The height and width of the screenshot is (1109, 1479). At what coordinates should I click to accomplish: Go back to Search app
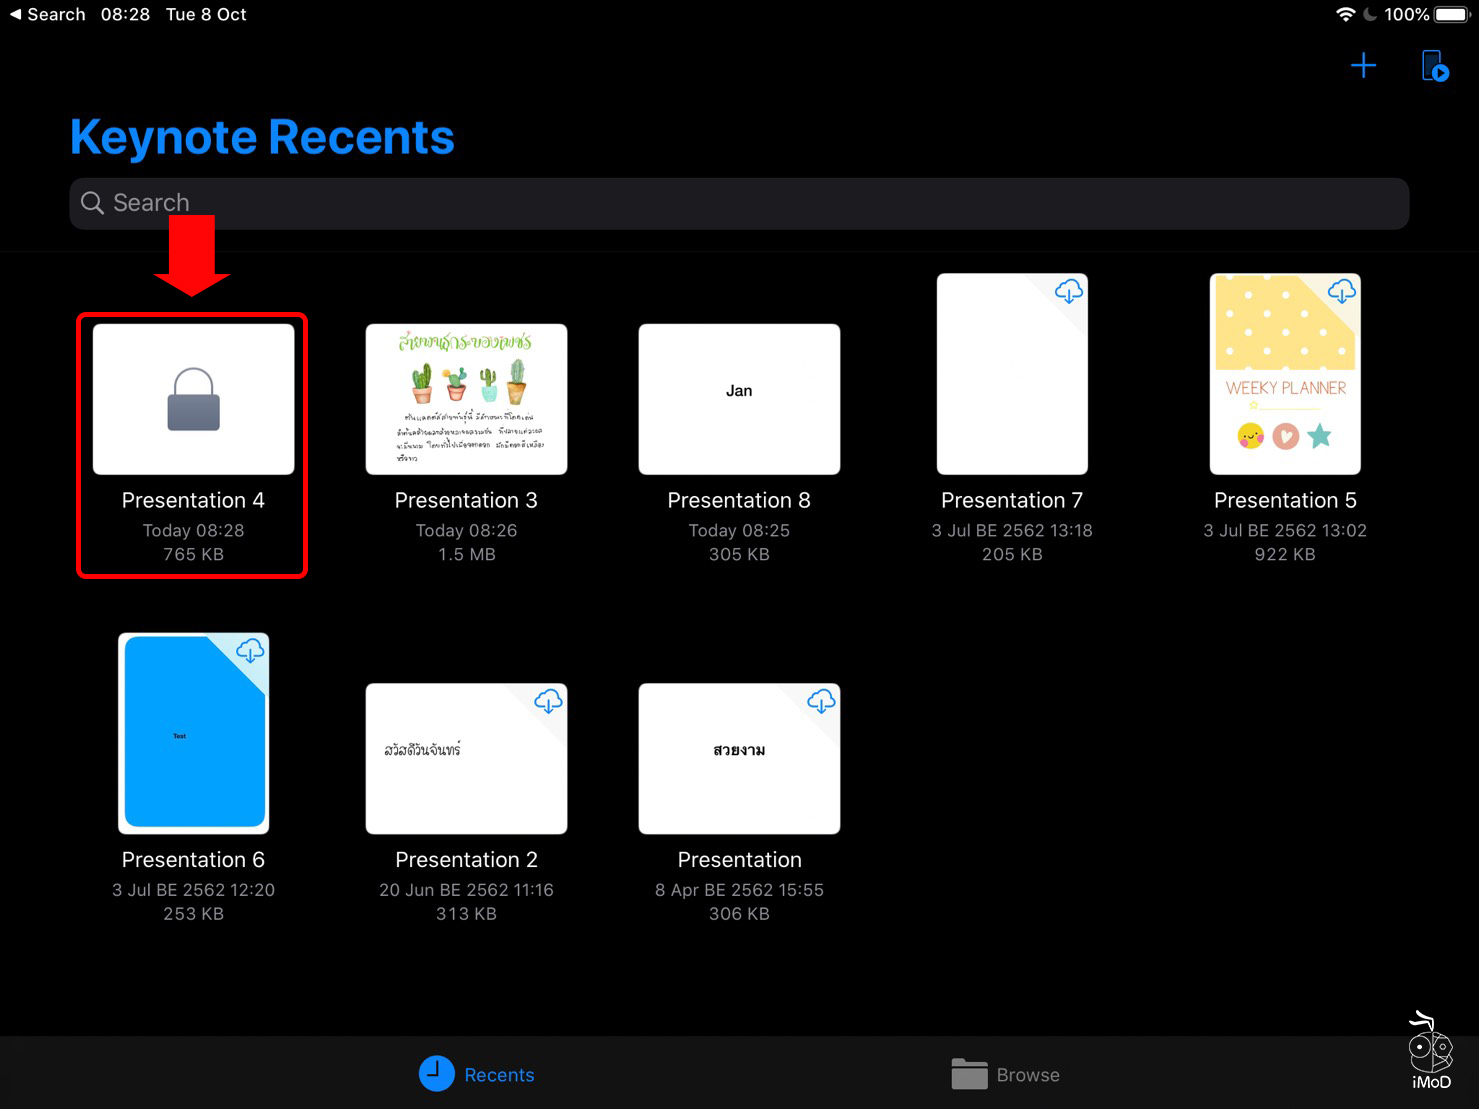coord(47,14)
